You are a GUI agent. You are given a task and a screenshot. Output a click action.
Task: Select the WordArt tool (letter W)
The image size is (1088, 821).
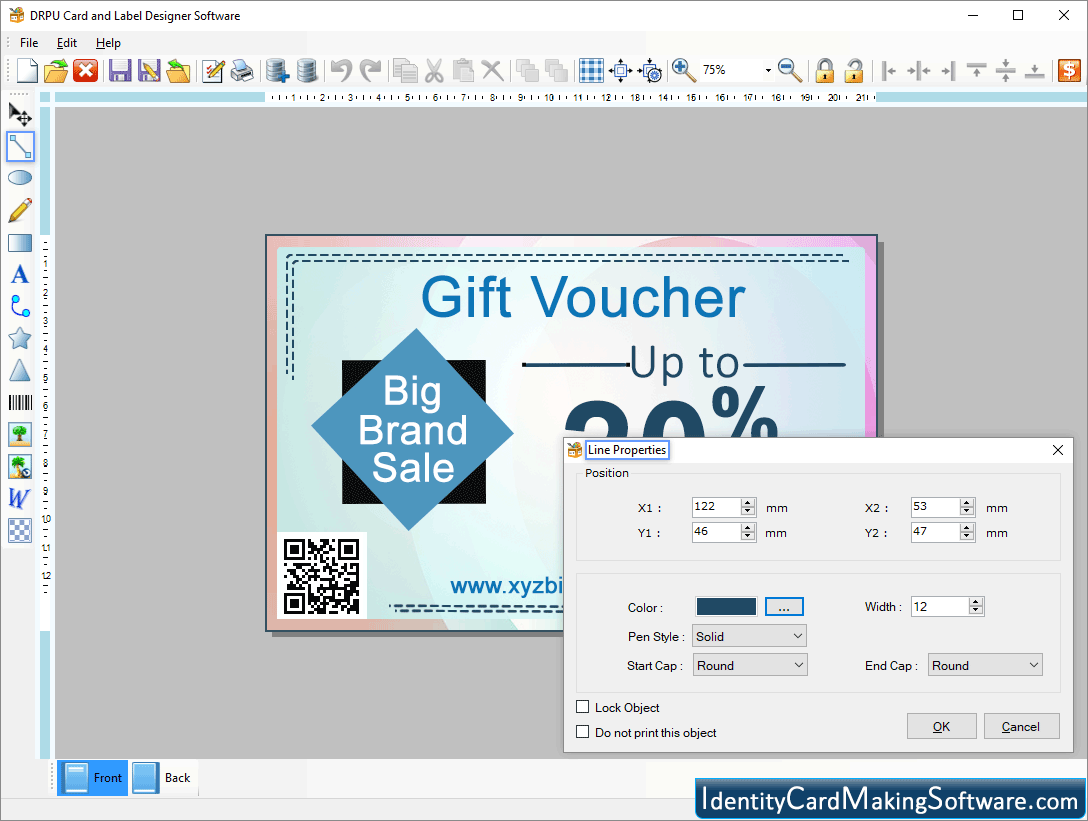click(19, 498)
